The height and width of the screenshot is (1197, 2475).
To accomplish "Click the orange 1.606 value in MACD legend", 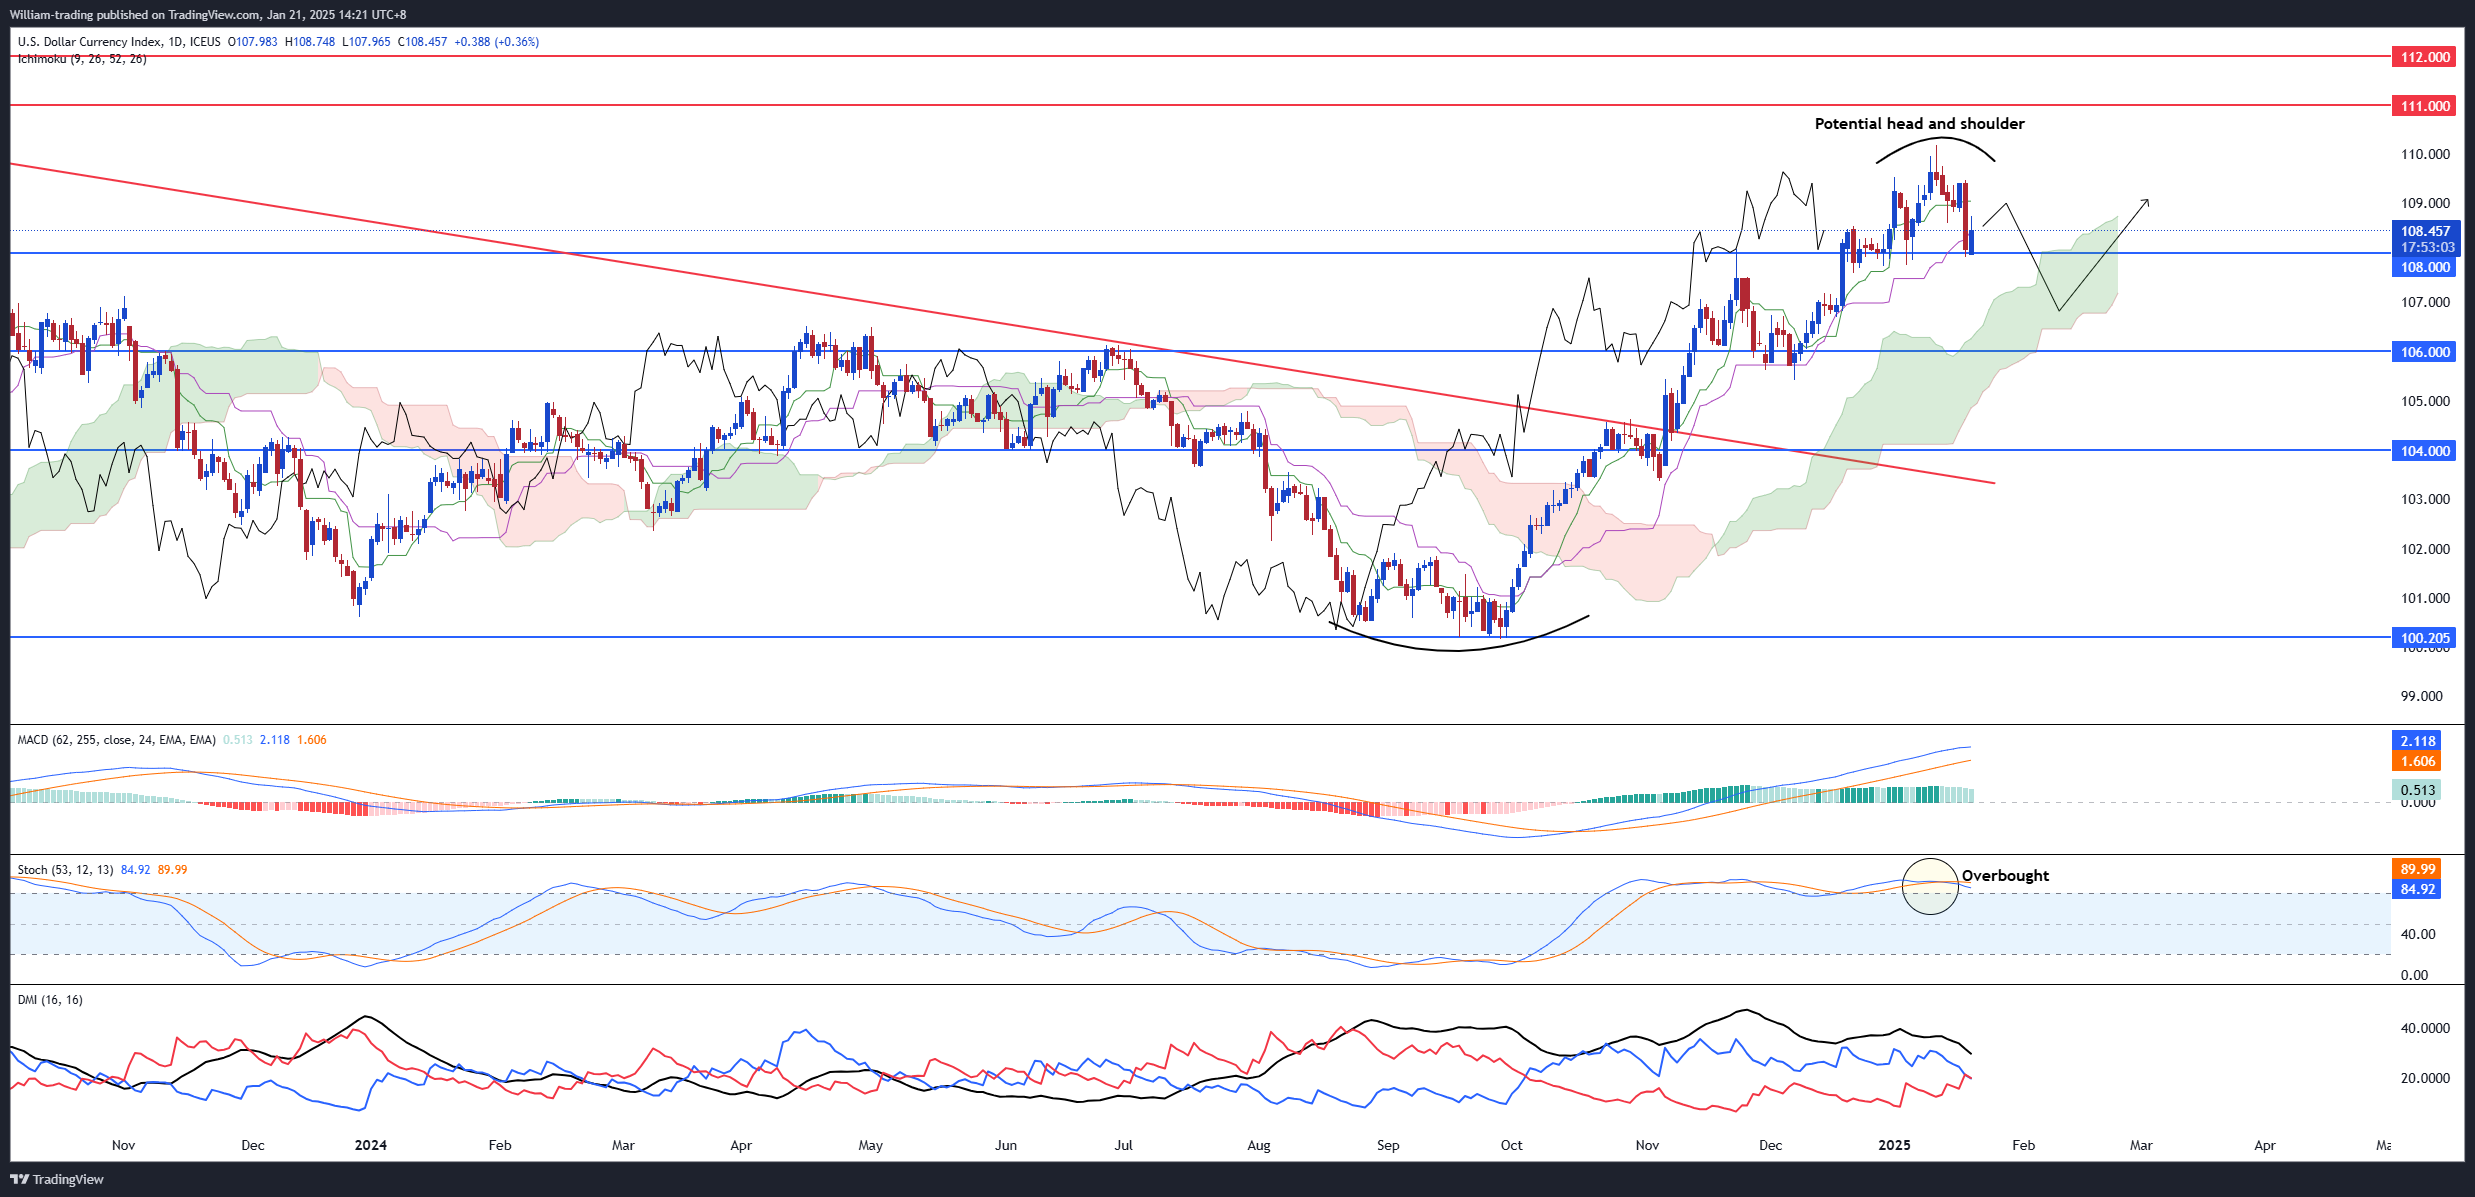I will point(312,740).
